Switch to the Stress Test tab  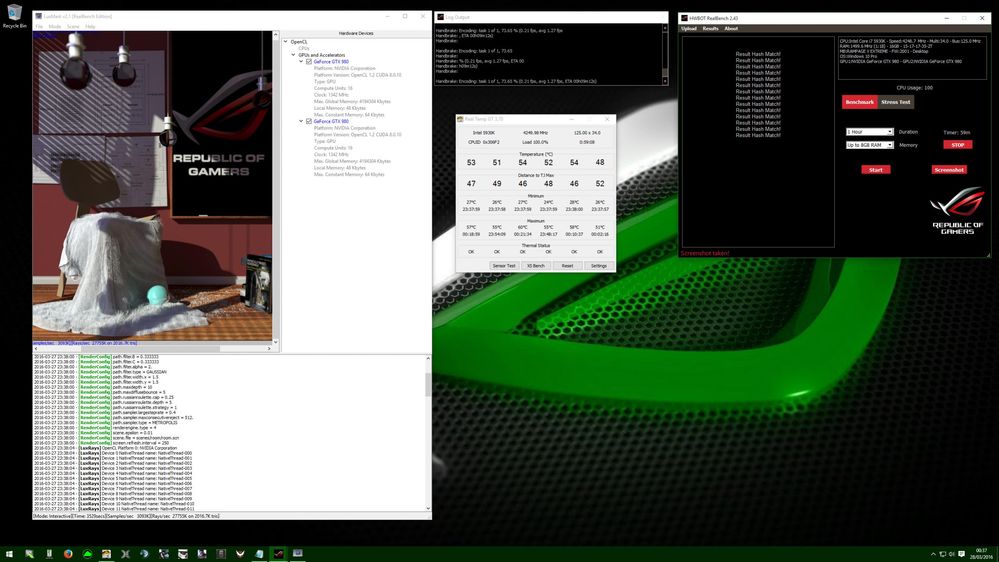[896, 102]
